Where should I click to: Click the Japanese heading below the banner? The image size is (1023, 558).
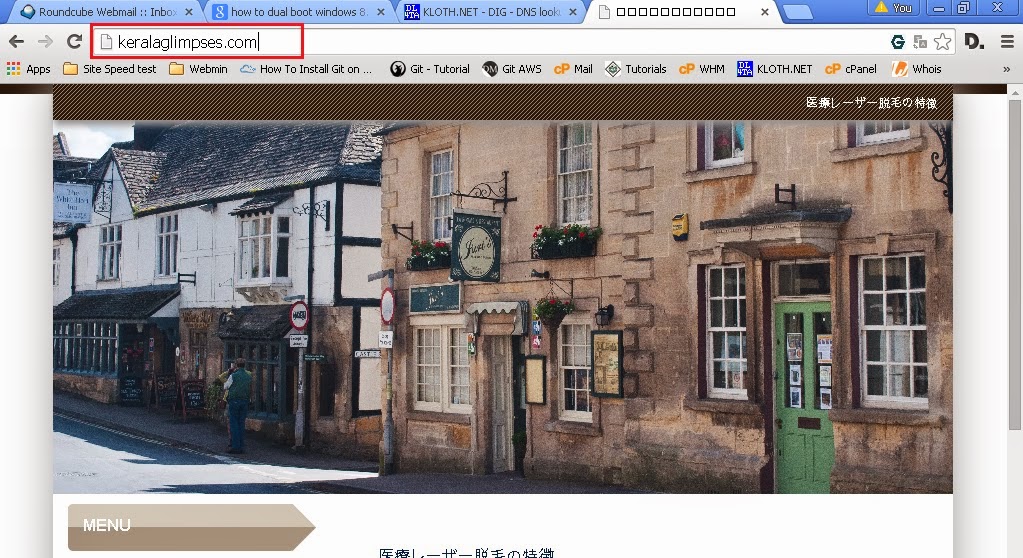466,553
